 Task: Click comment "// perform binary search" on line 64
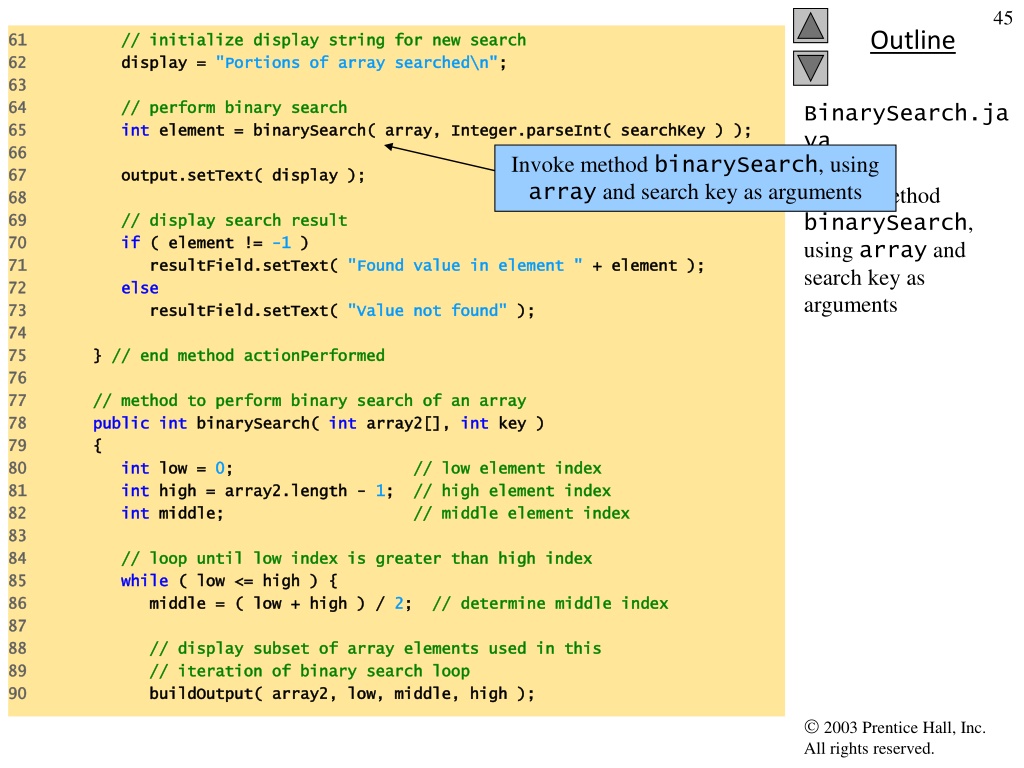click(x=234, y=108)
